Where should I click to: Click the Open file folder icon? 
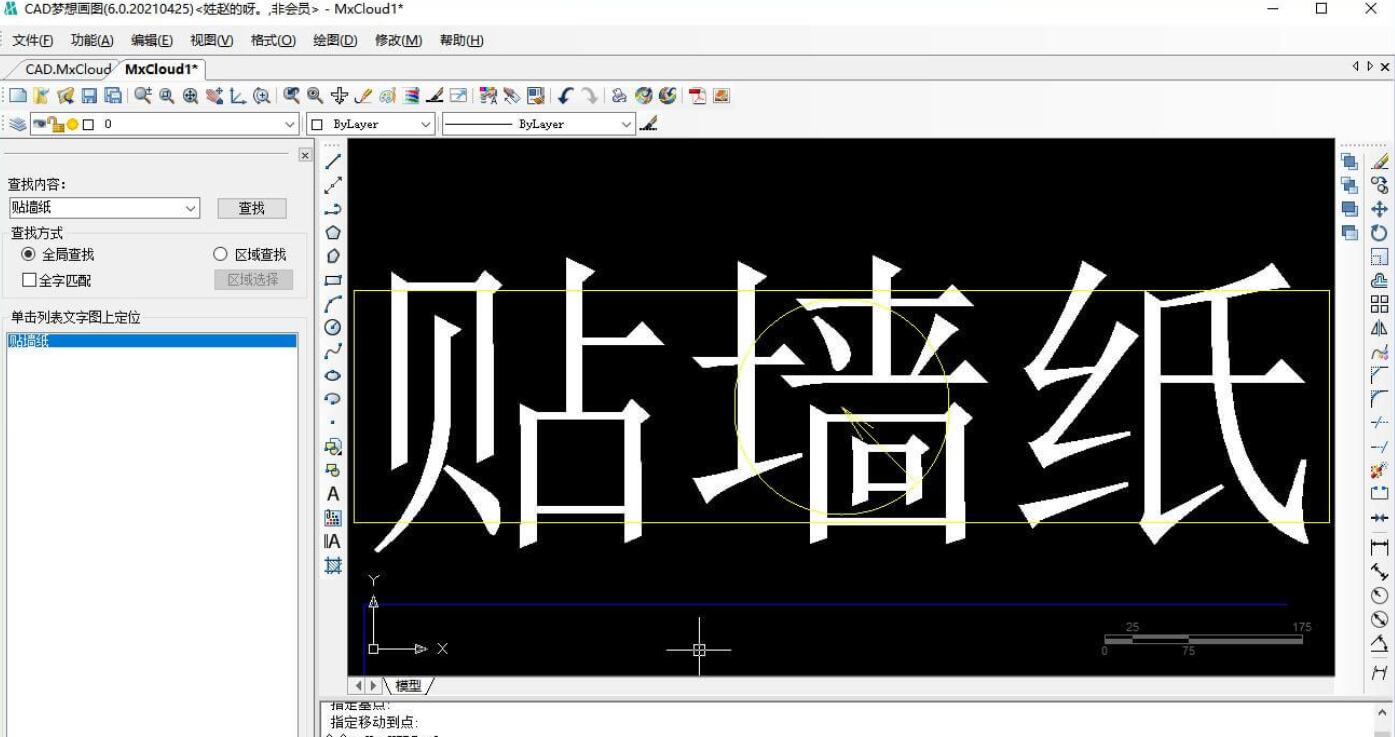(x=41, y=96)
